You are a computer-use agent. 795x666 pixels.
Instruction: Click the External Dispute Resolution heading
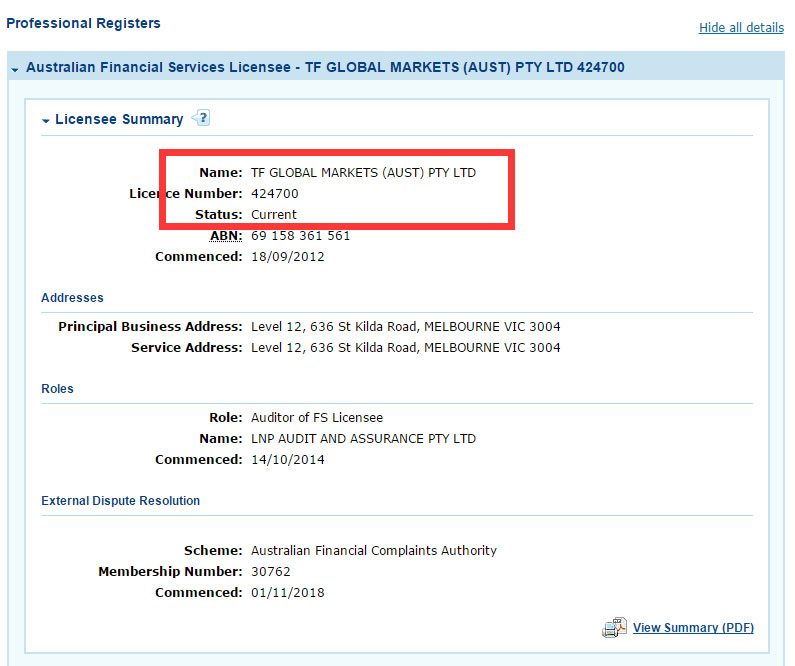[121, 501]
